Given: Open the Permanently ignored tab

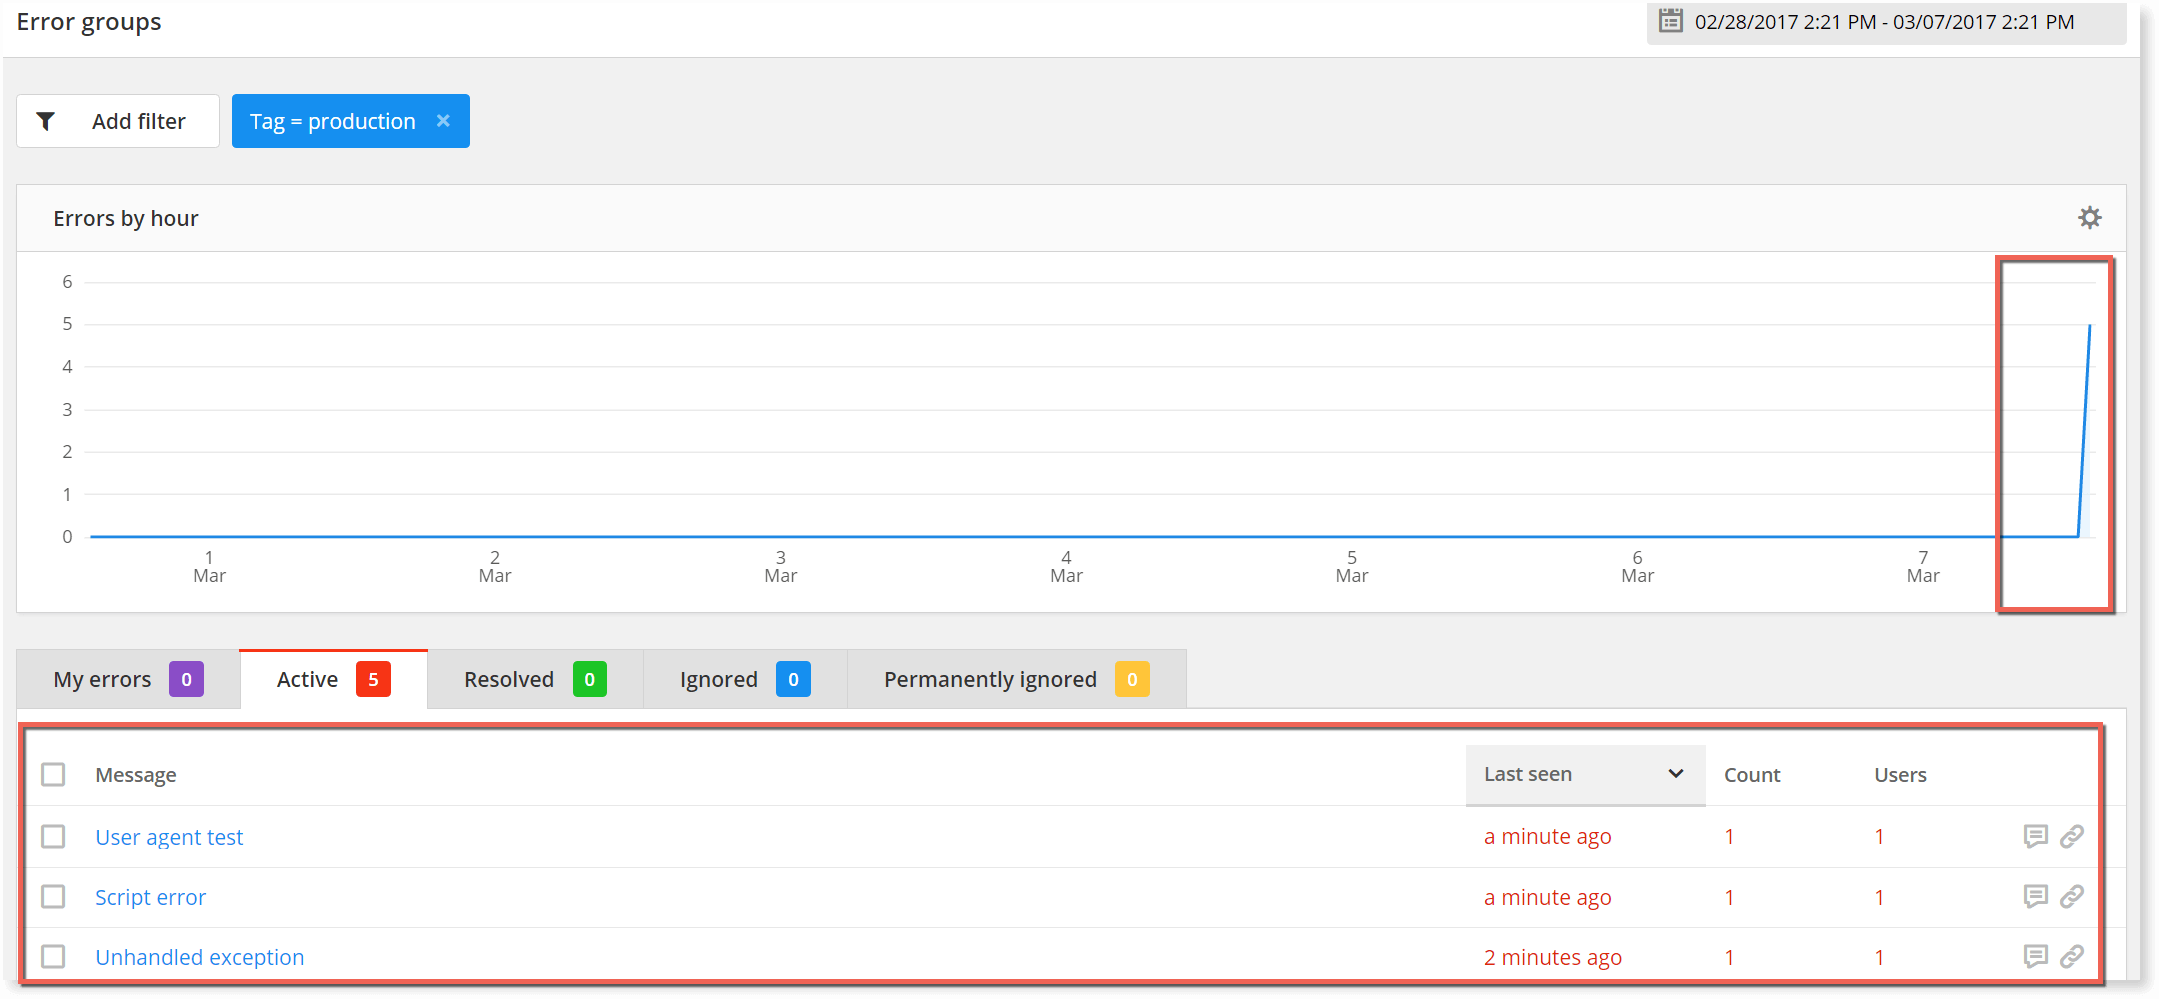Looking at the screenshot, I should point(1016,679).
